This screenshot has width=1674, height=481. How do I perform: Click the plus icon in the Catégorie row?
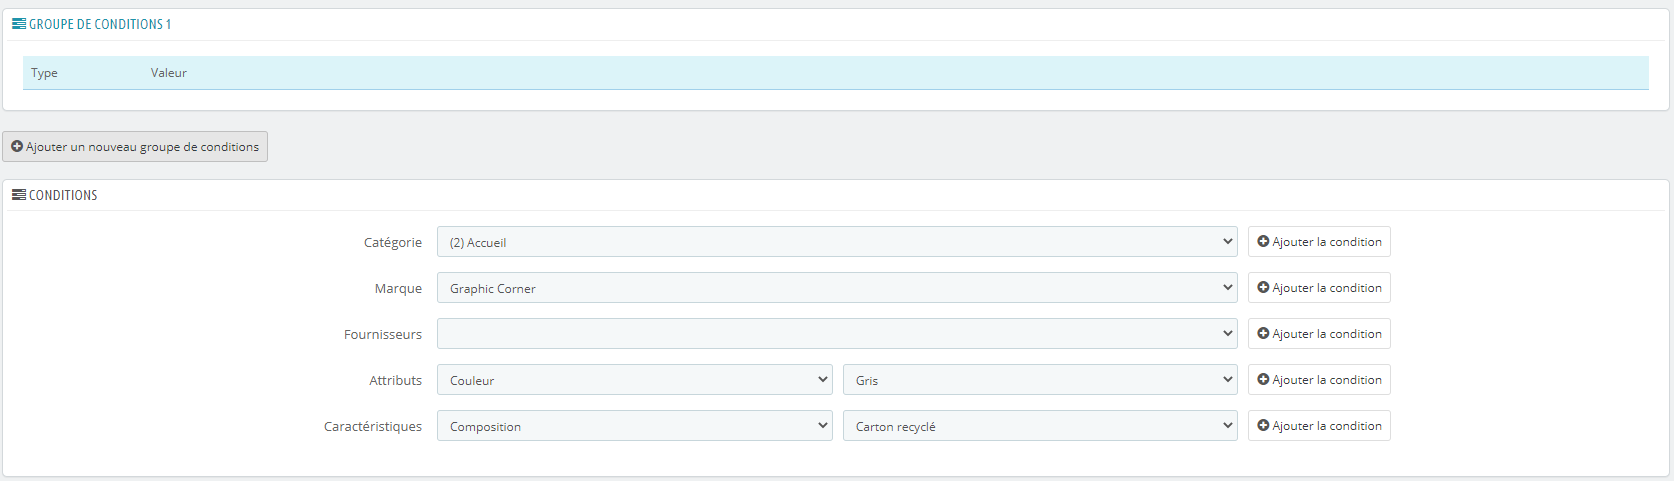(x=1263, y=241)
